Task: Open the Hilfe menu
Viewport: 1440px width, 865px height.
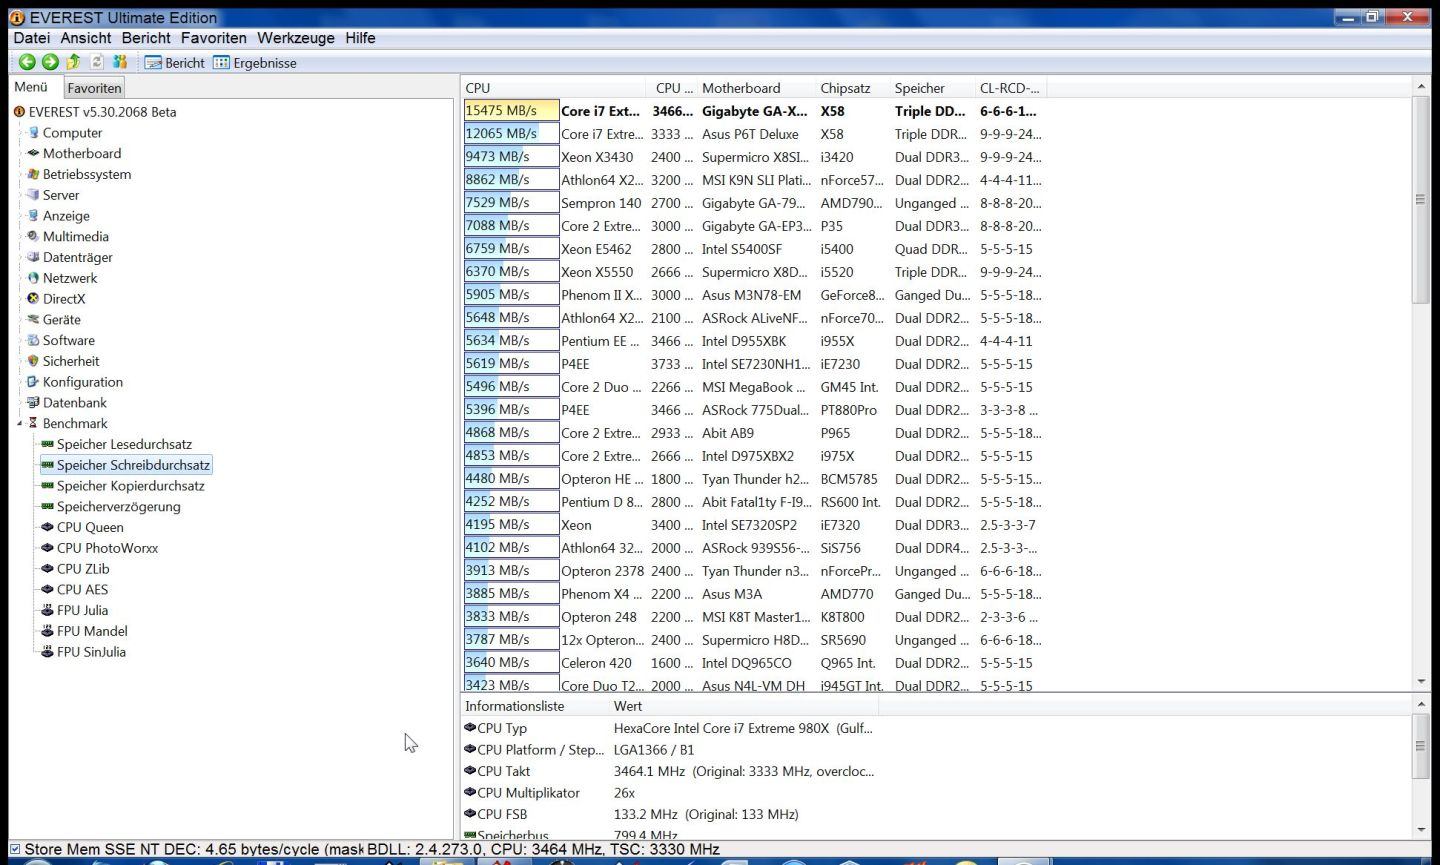Action: pyautogui.click(x=360, y=38)
